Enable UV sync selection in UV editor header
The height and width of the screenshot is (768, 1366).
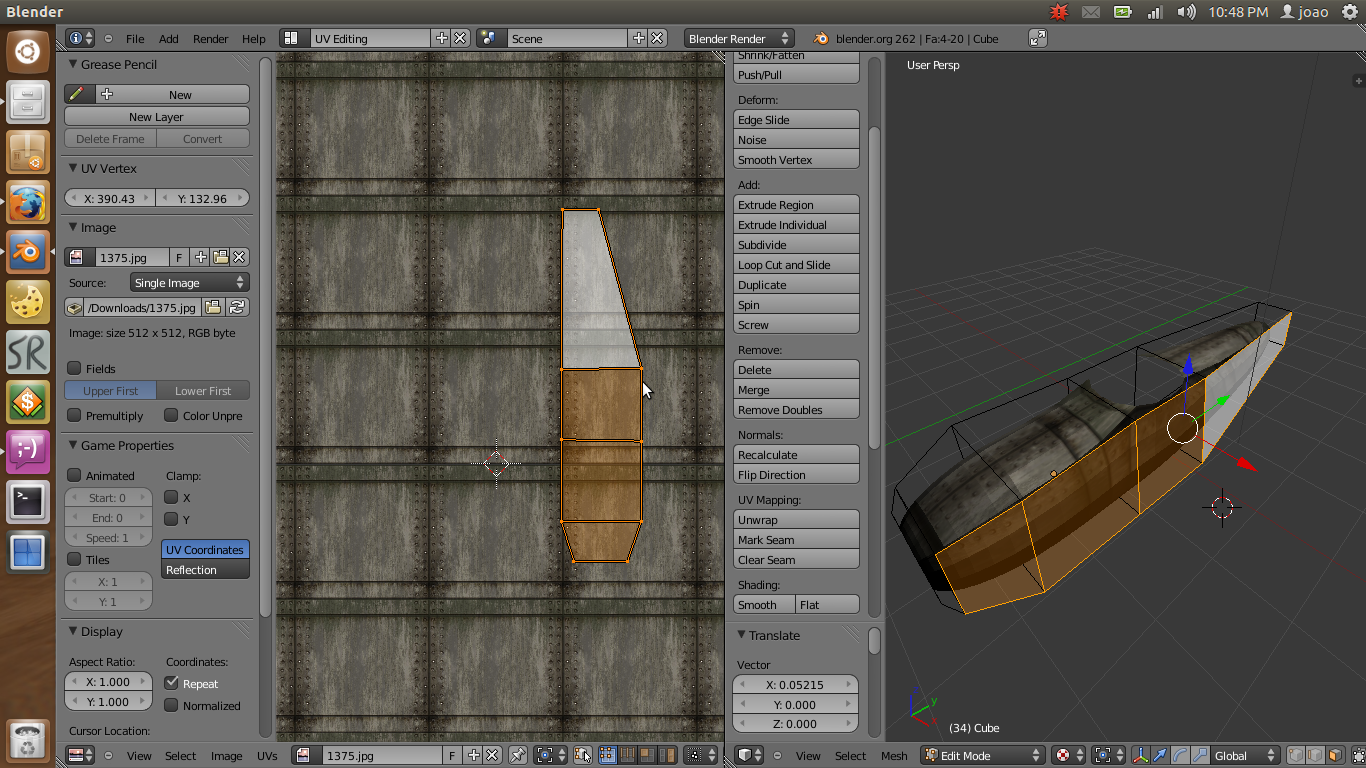point(582,755)
